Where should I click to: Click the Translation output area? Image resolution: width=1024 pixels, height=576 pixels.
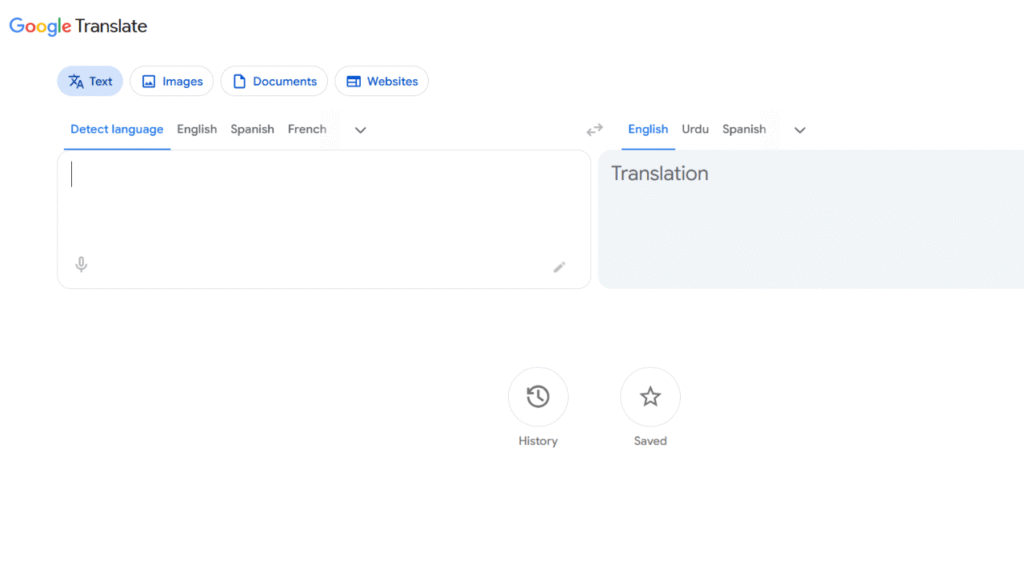(x=811, y=219)
